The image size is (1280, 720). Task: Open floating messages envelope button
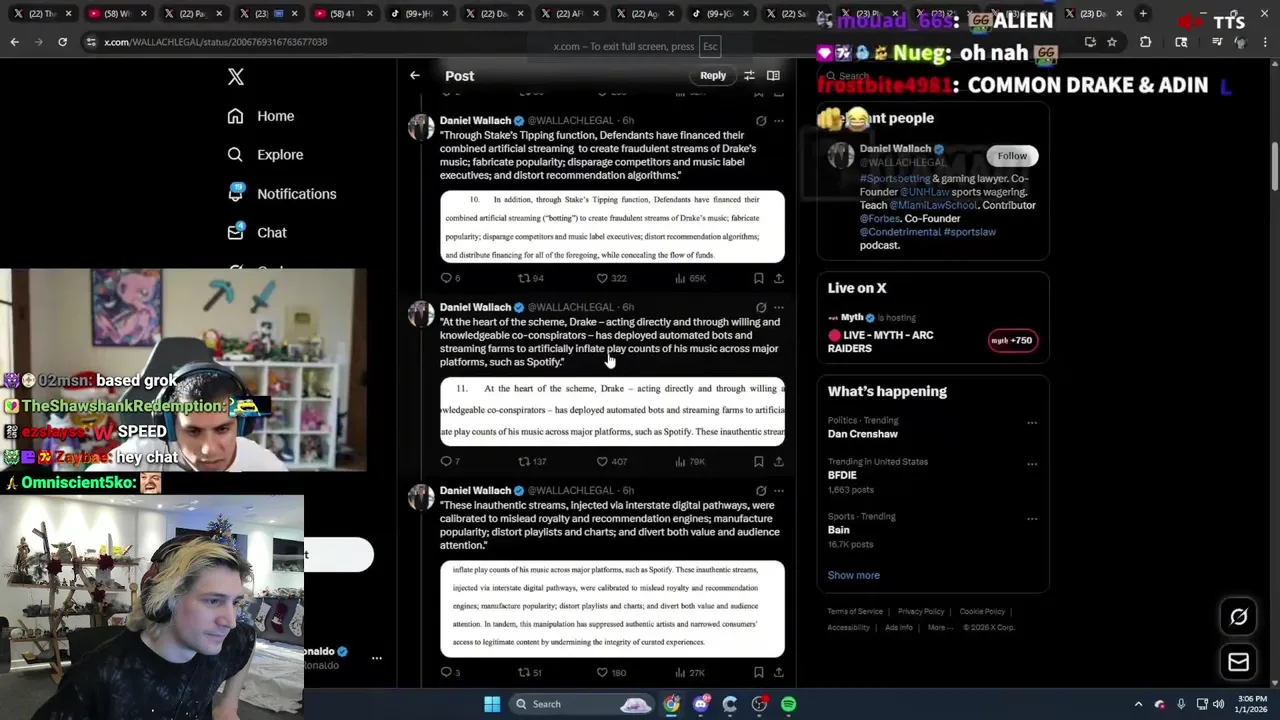tap(1238, 662)
